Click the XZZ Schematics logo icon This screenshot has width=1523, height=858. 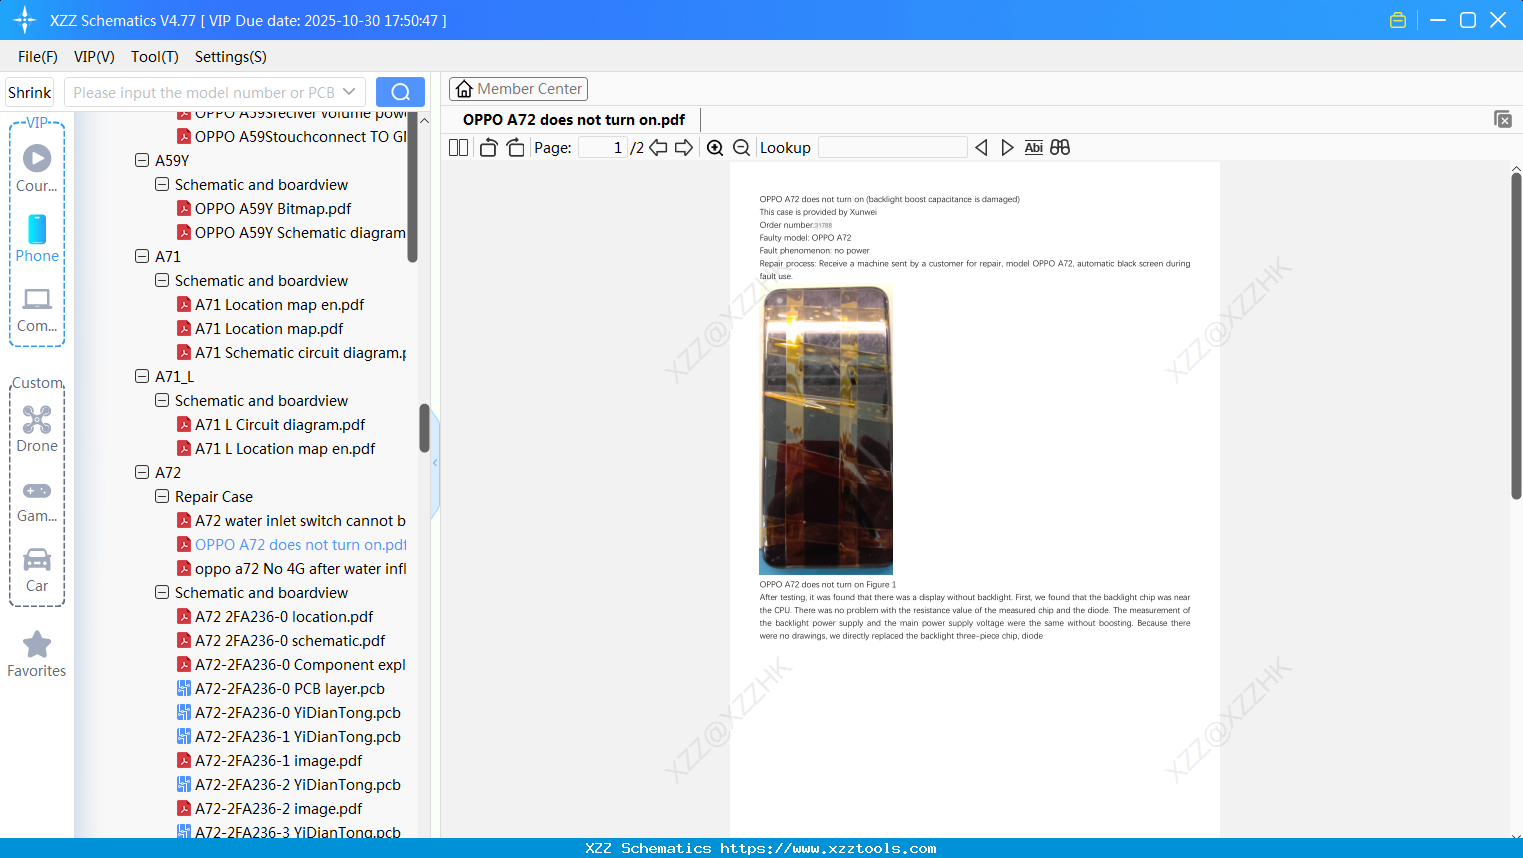point(25,20)
